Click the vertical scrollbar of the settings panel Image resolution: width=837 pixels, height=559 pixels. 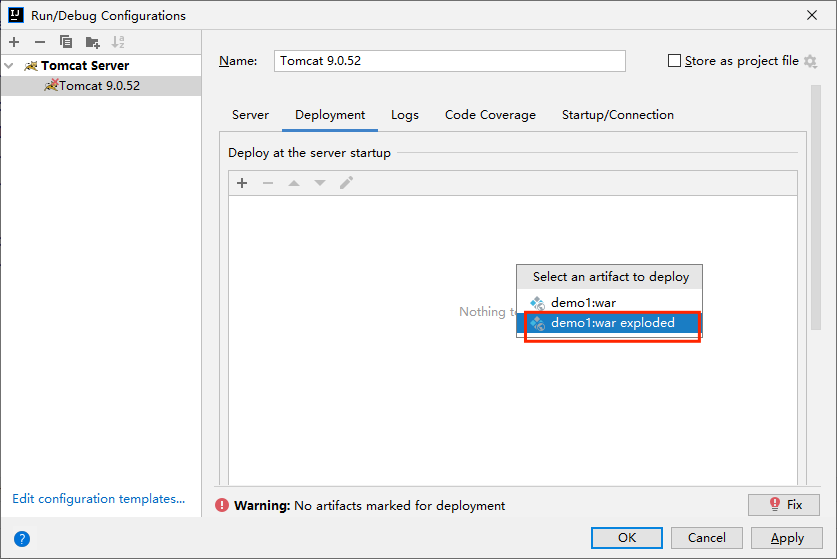click(815, 207)
